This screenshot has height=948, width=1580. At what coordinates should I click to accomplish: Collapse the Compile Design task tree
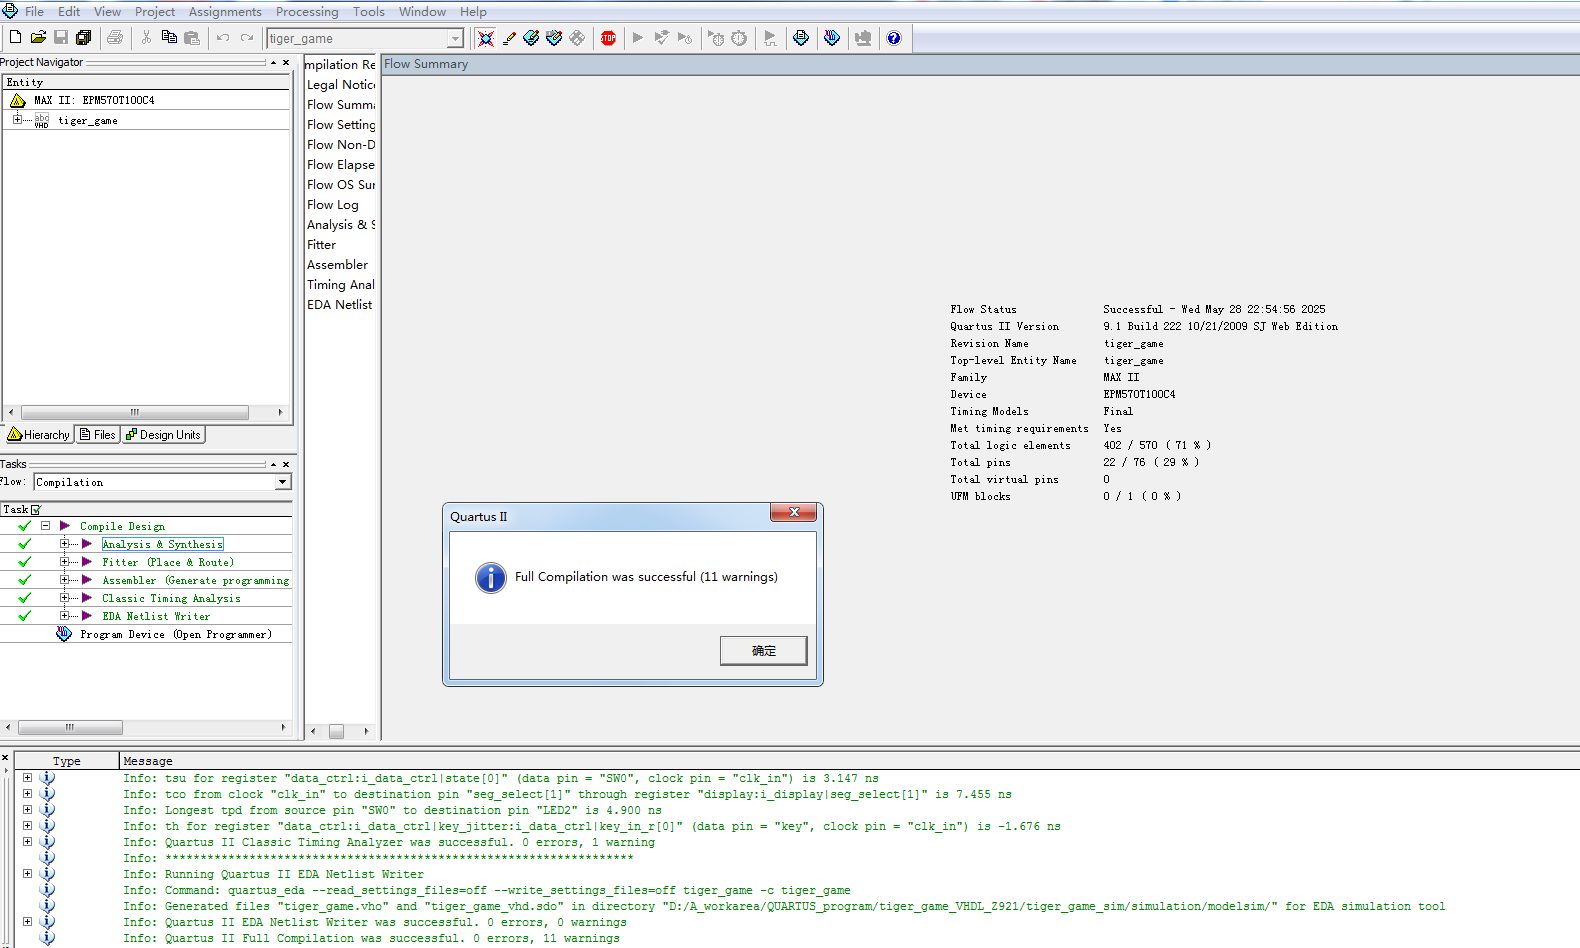click(x=45, y=526)
